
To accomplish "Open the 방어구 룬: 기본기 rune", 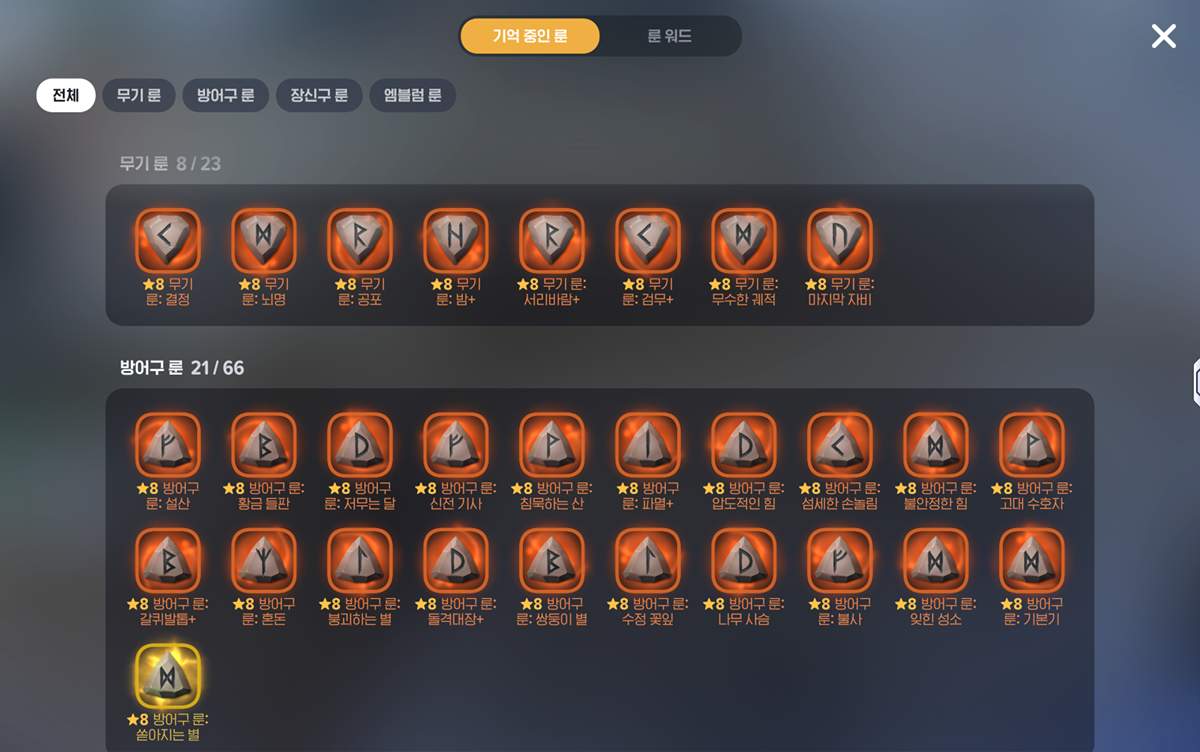I will click(x=1032, y=561).
